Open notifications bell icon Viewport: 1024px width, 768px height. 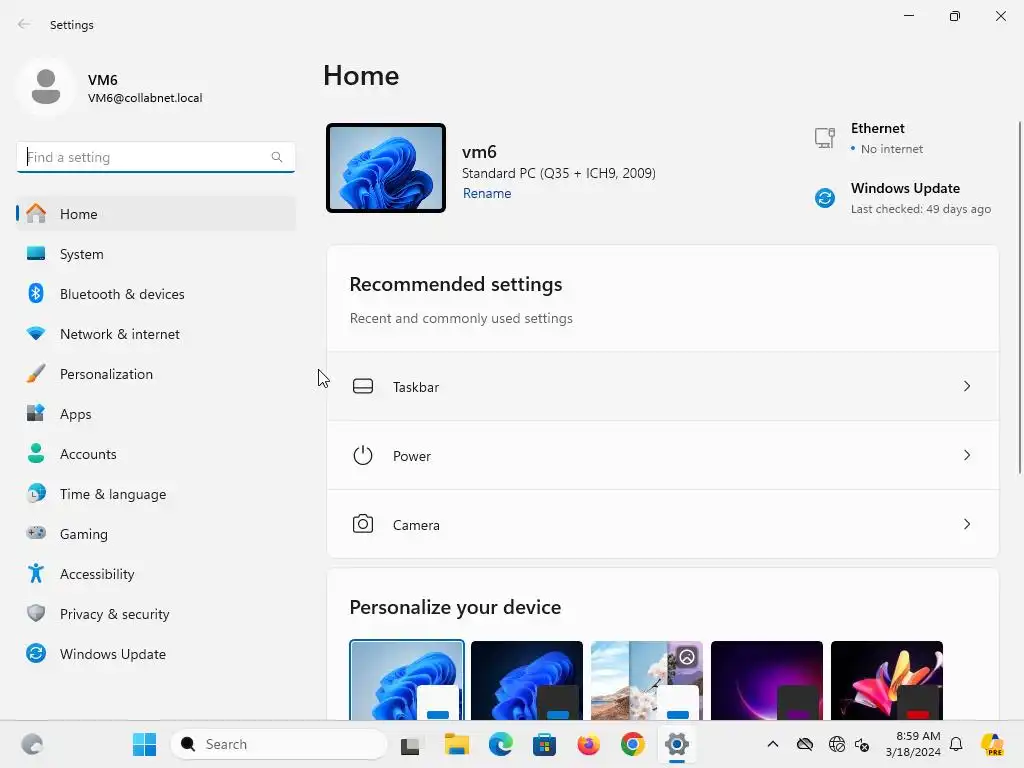(x=956, y=744)
